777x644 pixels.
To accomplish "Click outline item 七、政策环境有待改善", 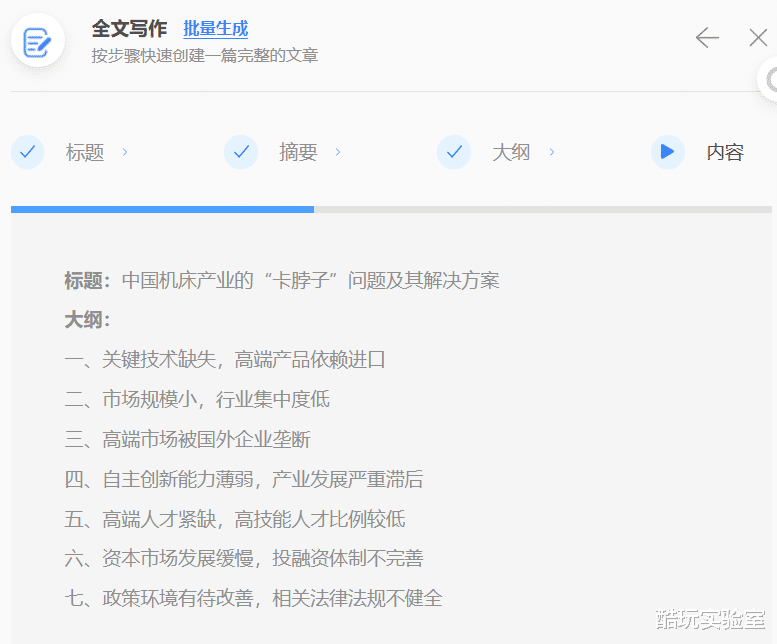I will (253, 598).
